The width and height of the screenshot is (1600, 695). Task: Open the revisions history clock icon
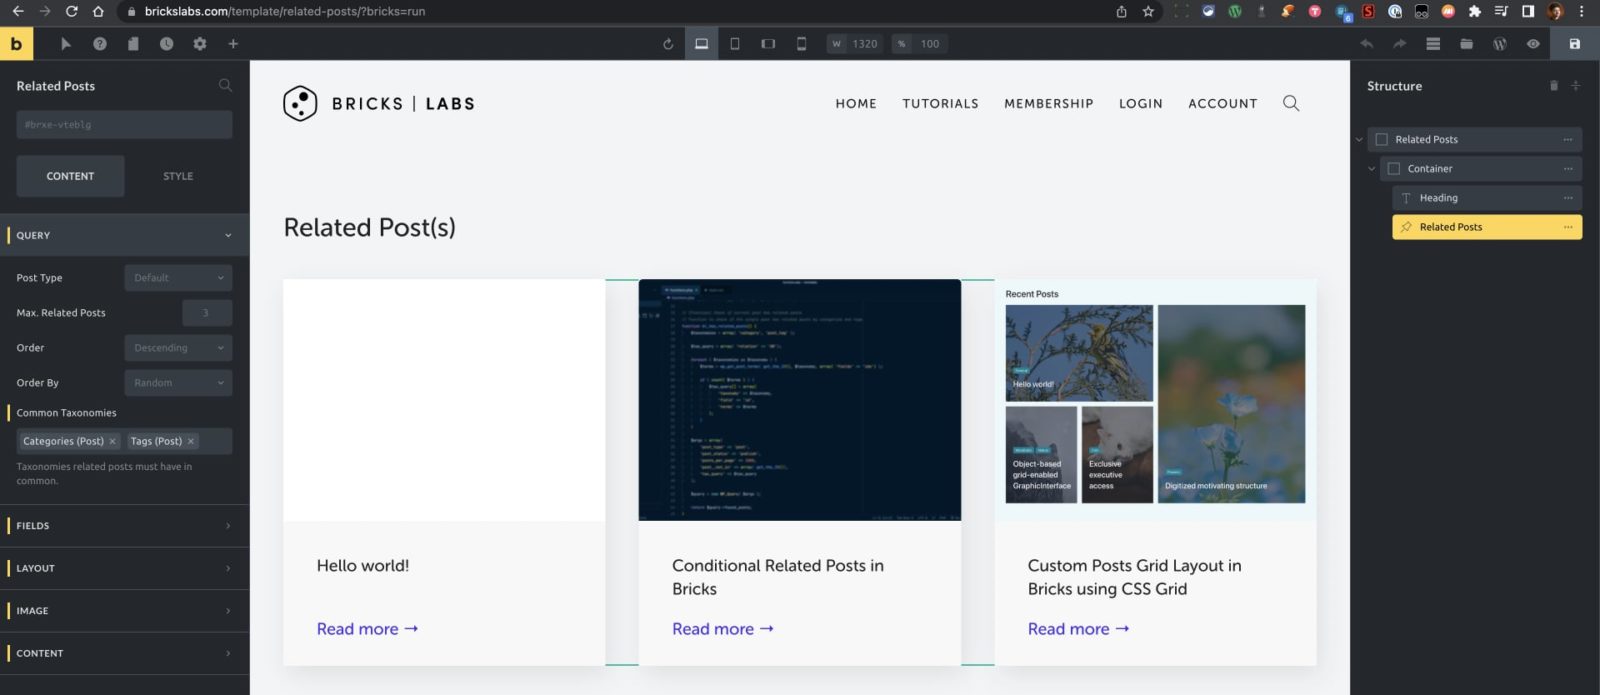[x=166, y=44]
